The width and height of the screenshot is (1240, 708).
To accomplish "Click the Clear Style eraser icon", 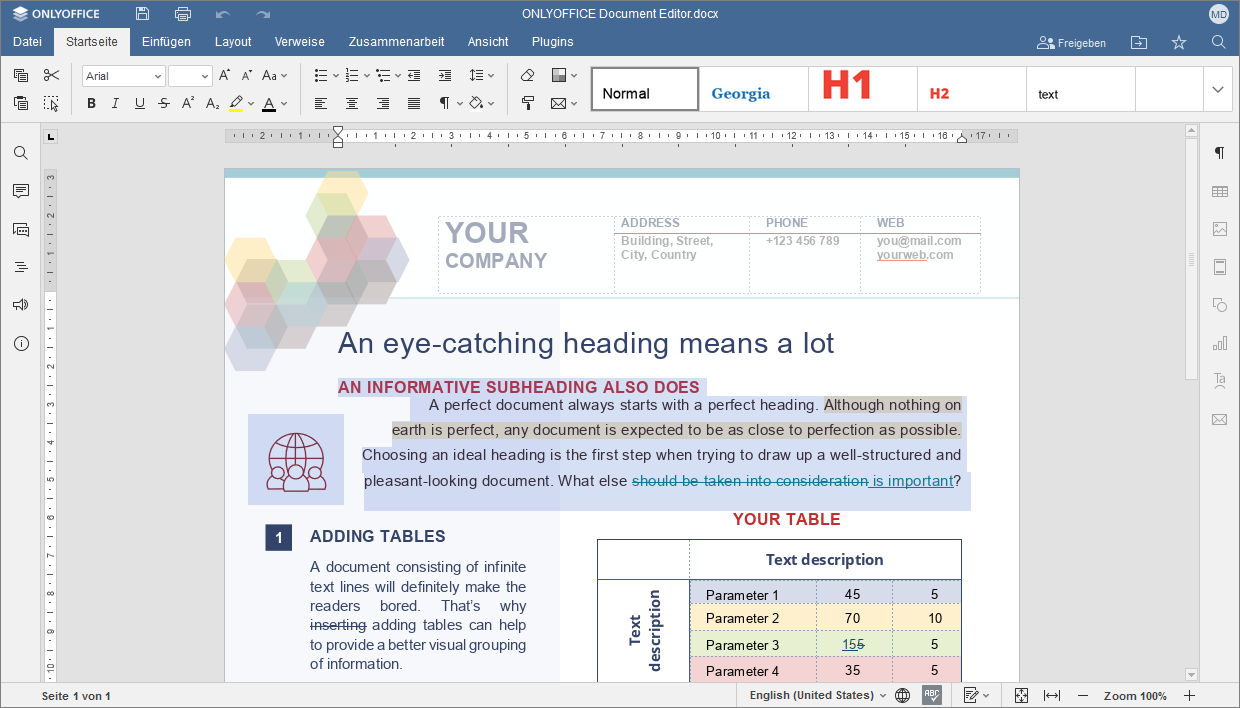I will [528, 75].
